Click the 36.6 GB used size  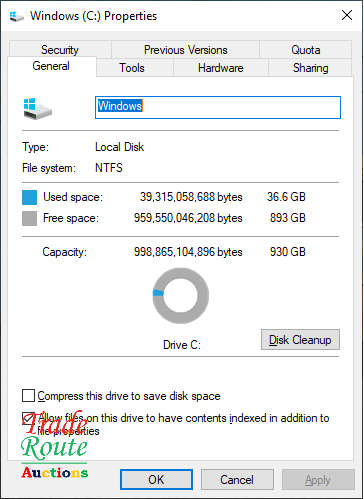pos(286,197)
